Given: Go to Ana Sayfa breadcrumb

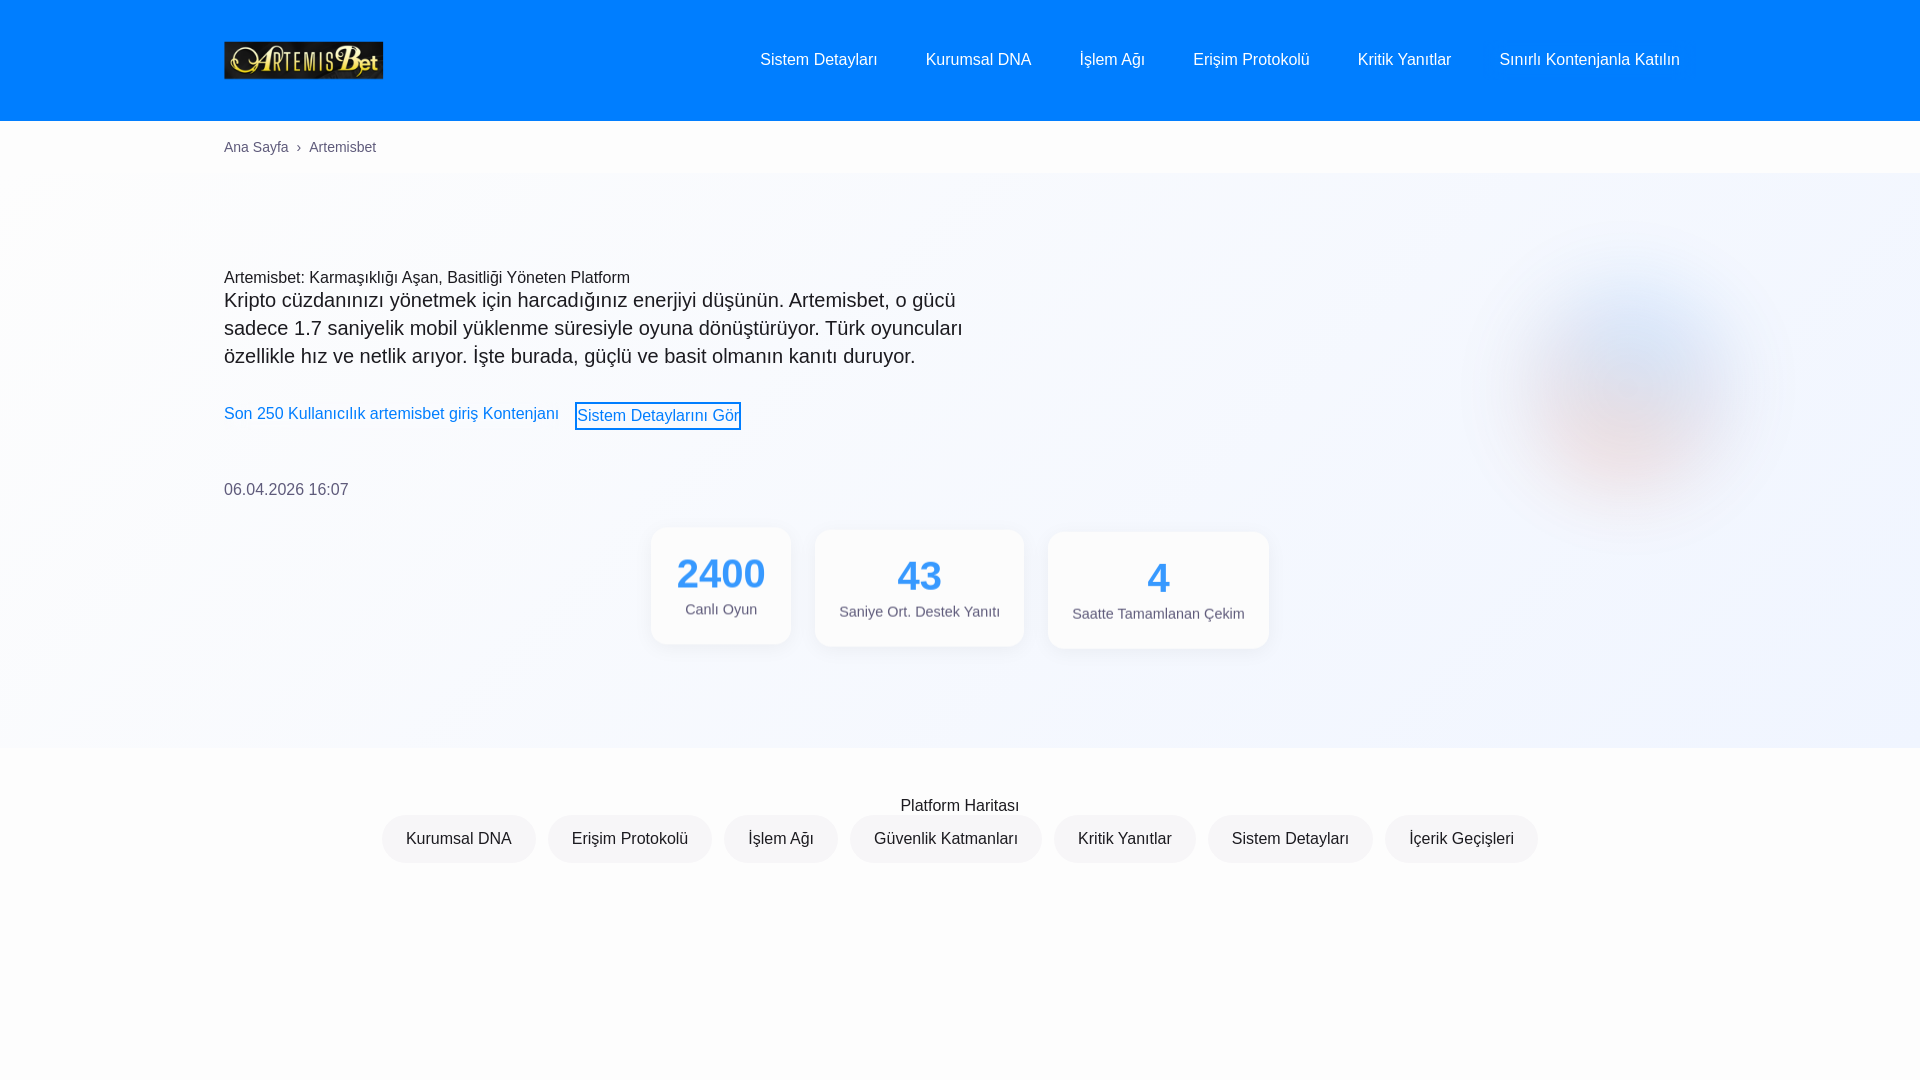Looking at the screenshot, I should tap(256, 147).
